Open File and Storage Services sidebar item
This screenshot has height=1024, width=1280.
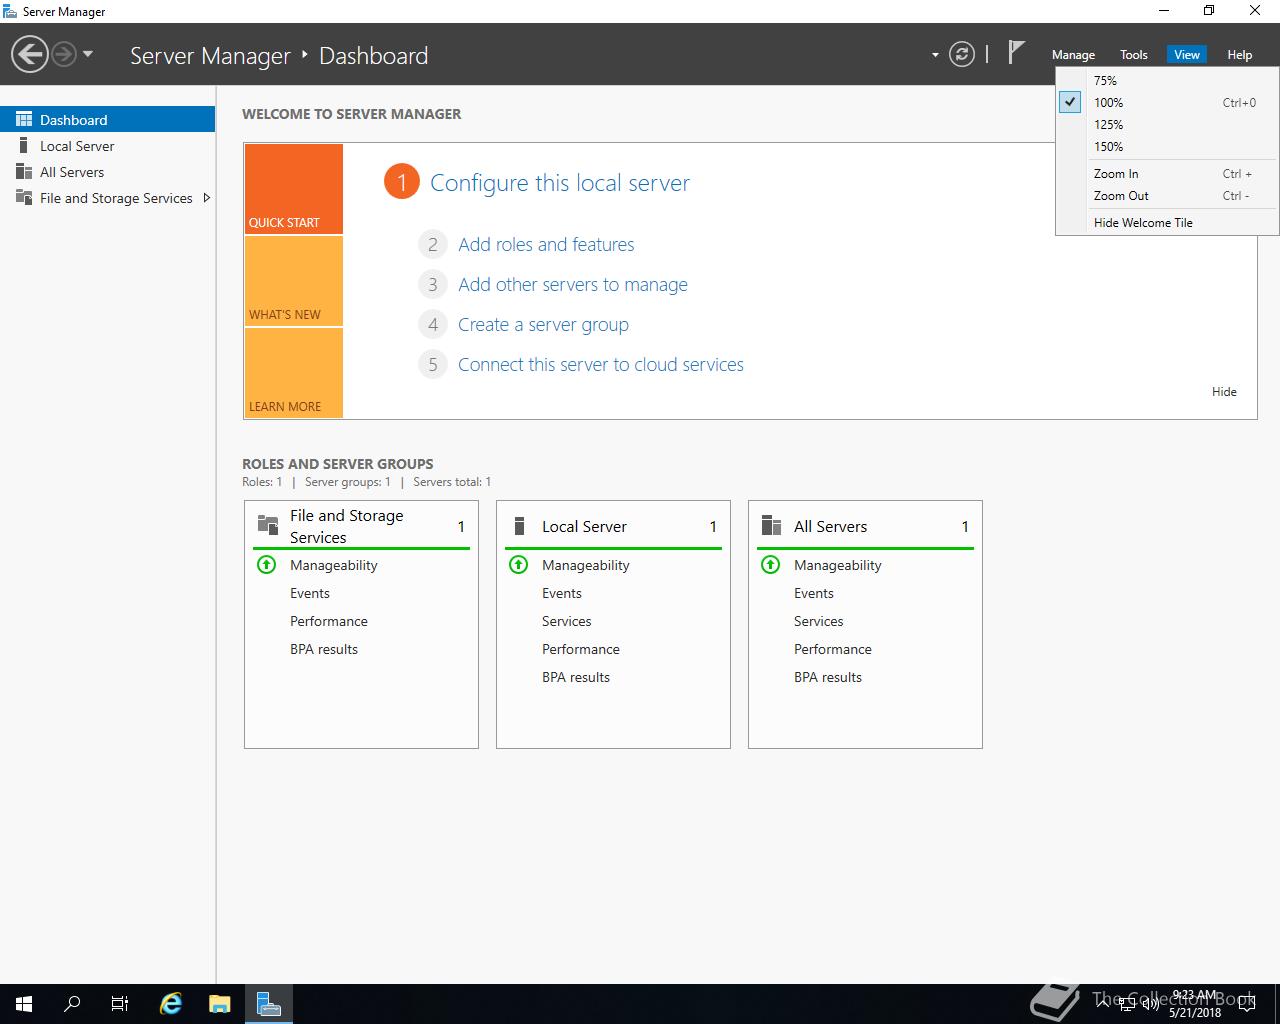tap(107, 197)
